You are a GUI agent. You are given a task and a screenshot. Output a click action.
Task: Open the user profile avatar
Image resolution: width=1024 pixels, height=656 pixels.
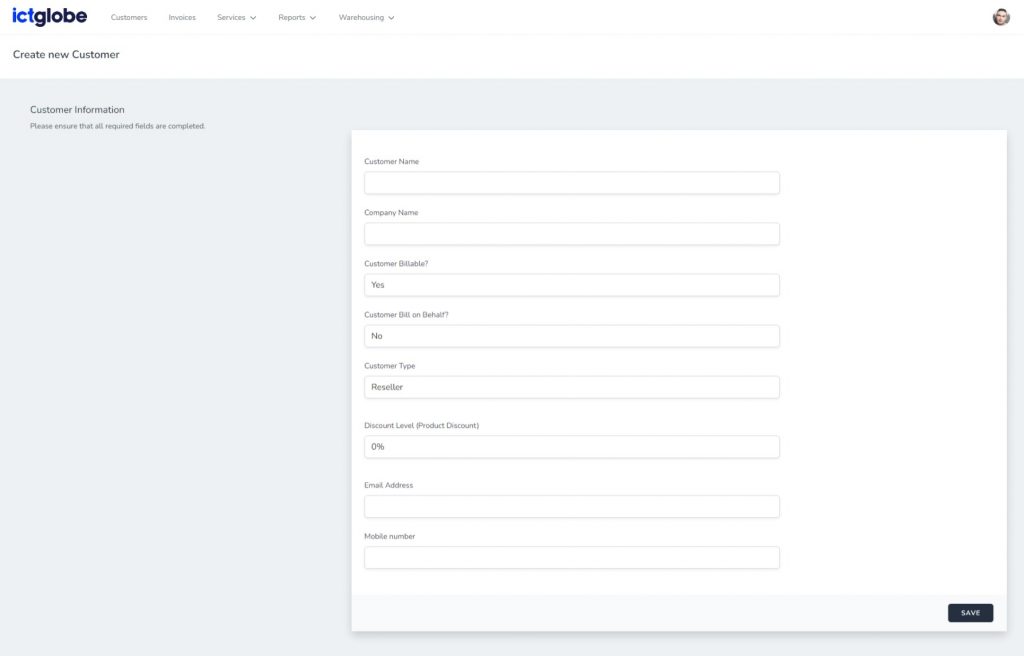(1000, 17)
